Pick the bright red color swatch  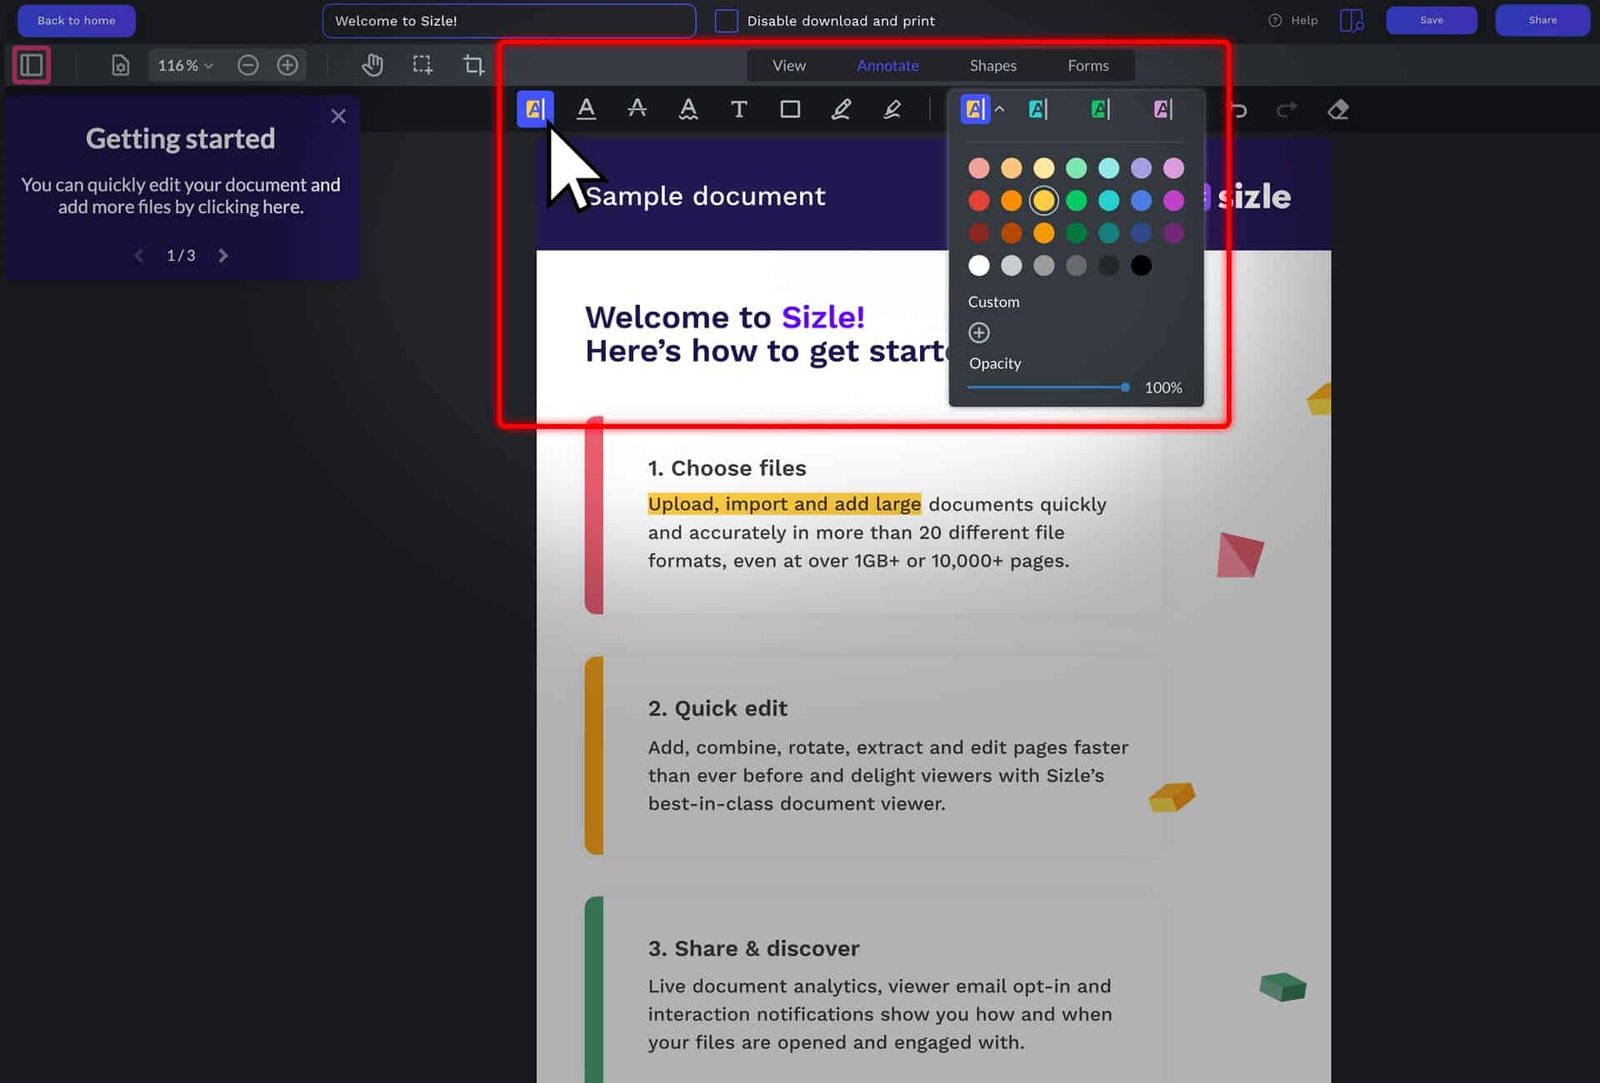click(979, 200)
